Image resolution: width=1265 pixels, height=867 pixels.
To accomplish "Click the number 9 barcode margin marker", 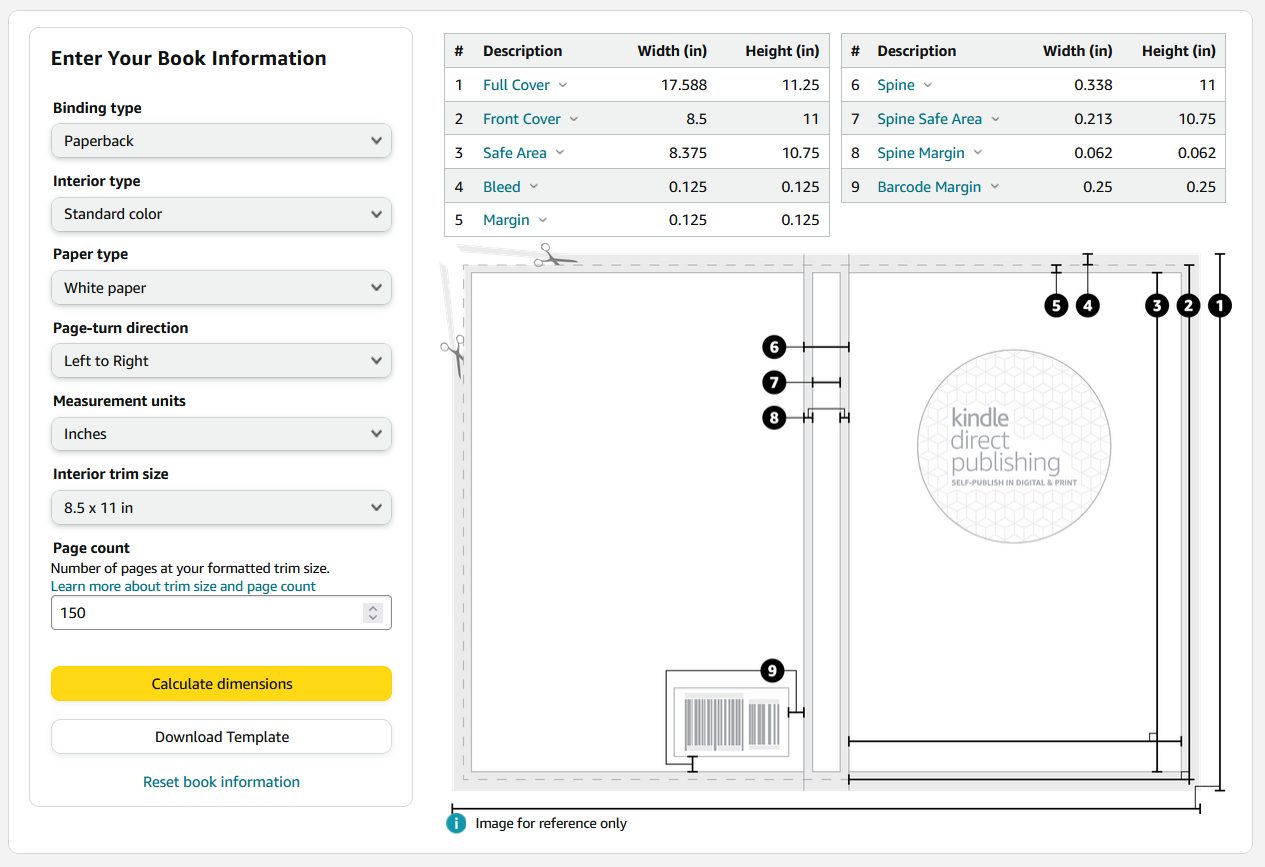I will pos(771,671).
